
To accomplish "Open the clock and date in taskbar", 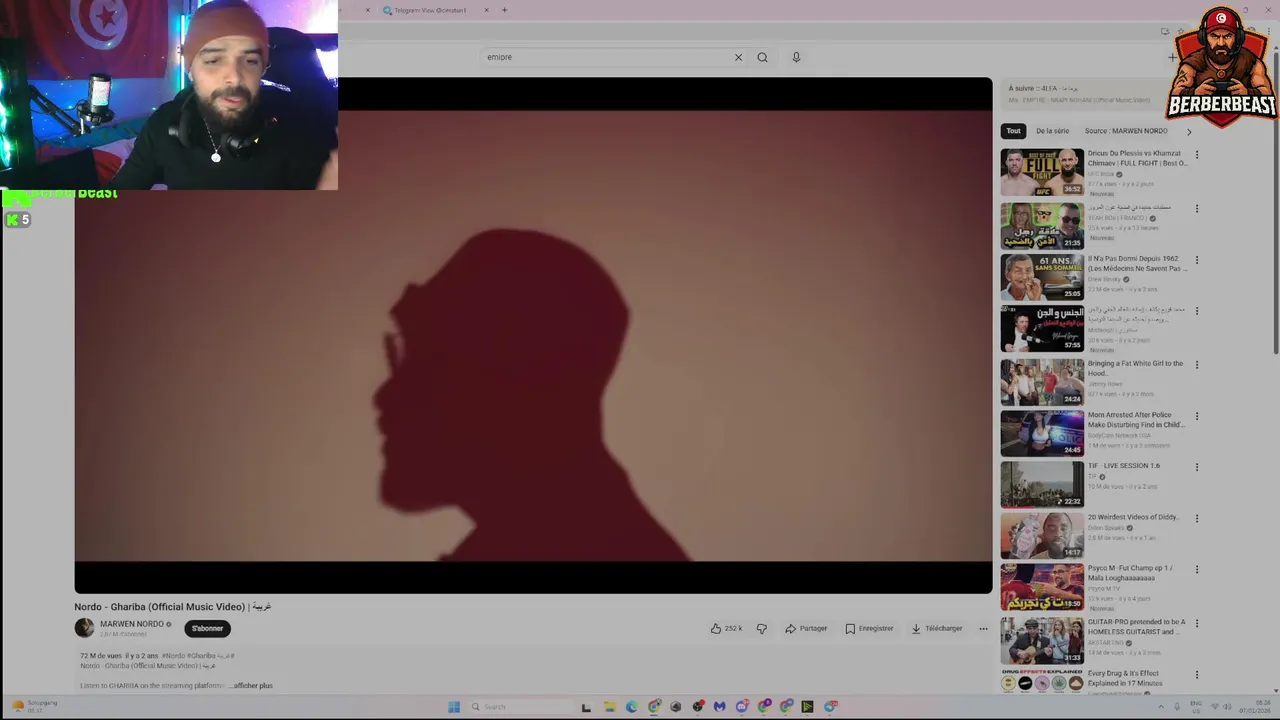I will click(1254, 707).
